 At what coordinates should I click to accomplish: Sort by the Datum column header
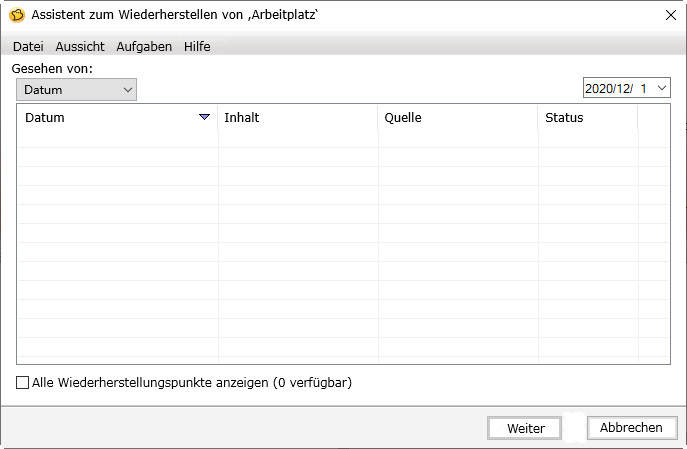coord(100,118)
